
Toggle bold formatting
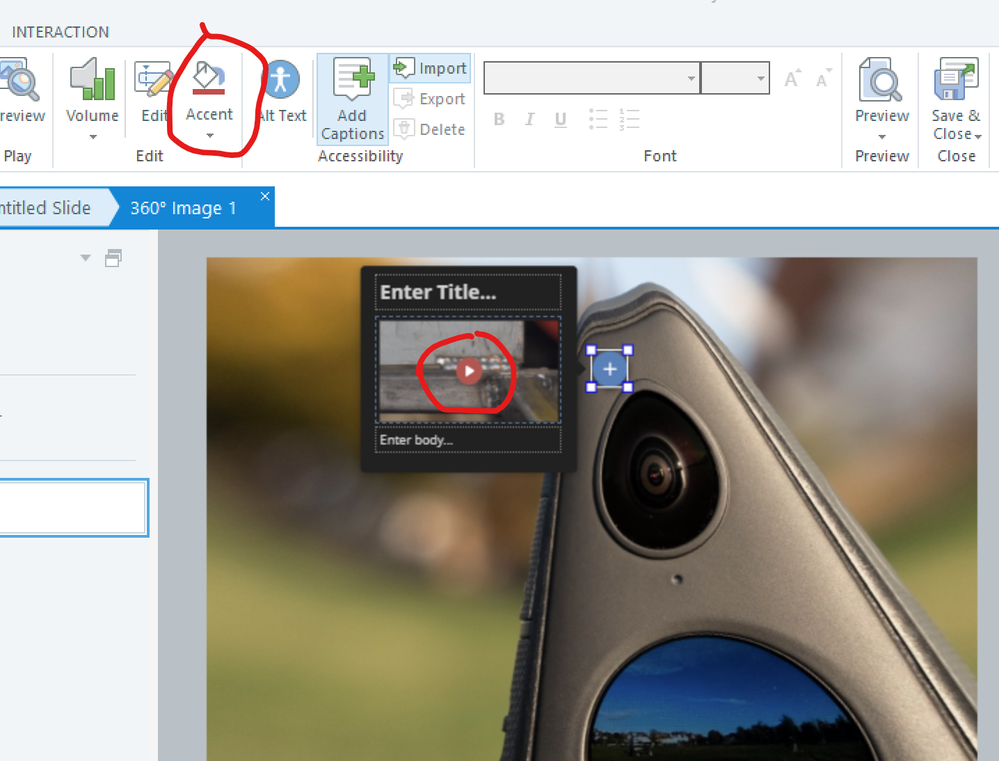pyautogui.click(x=499, y=119)
